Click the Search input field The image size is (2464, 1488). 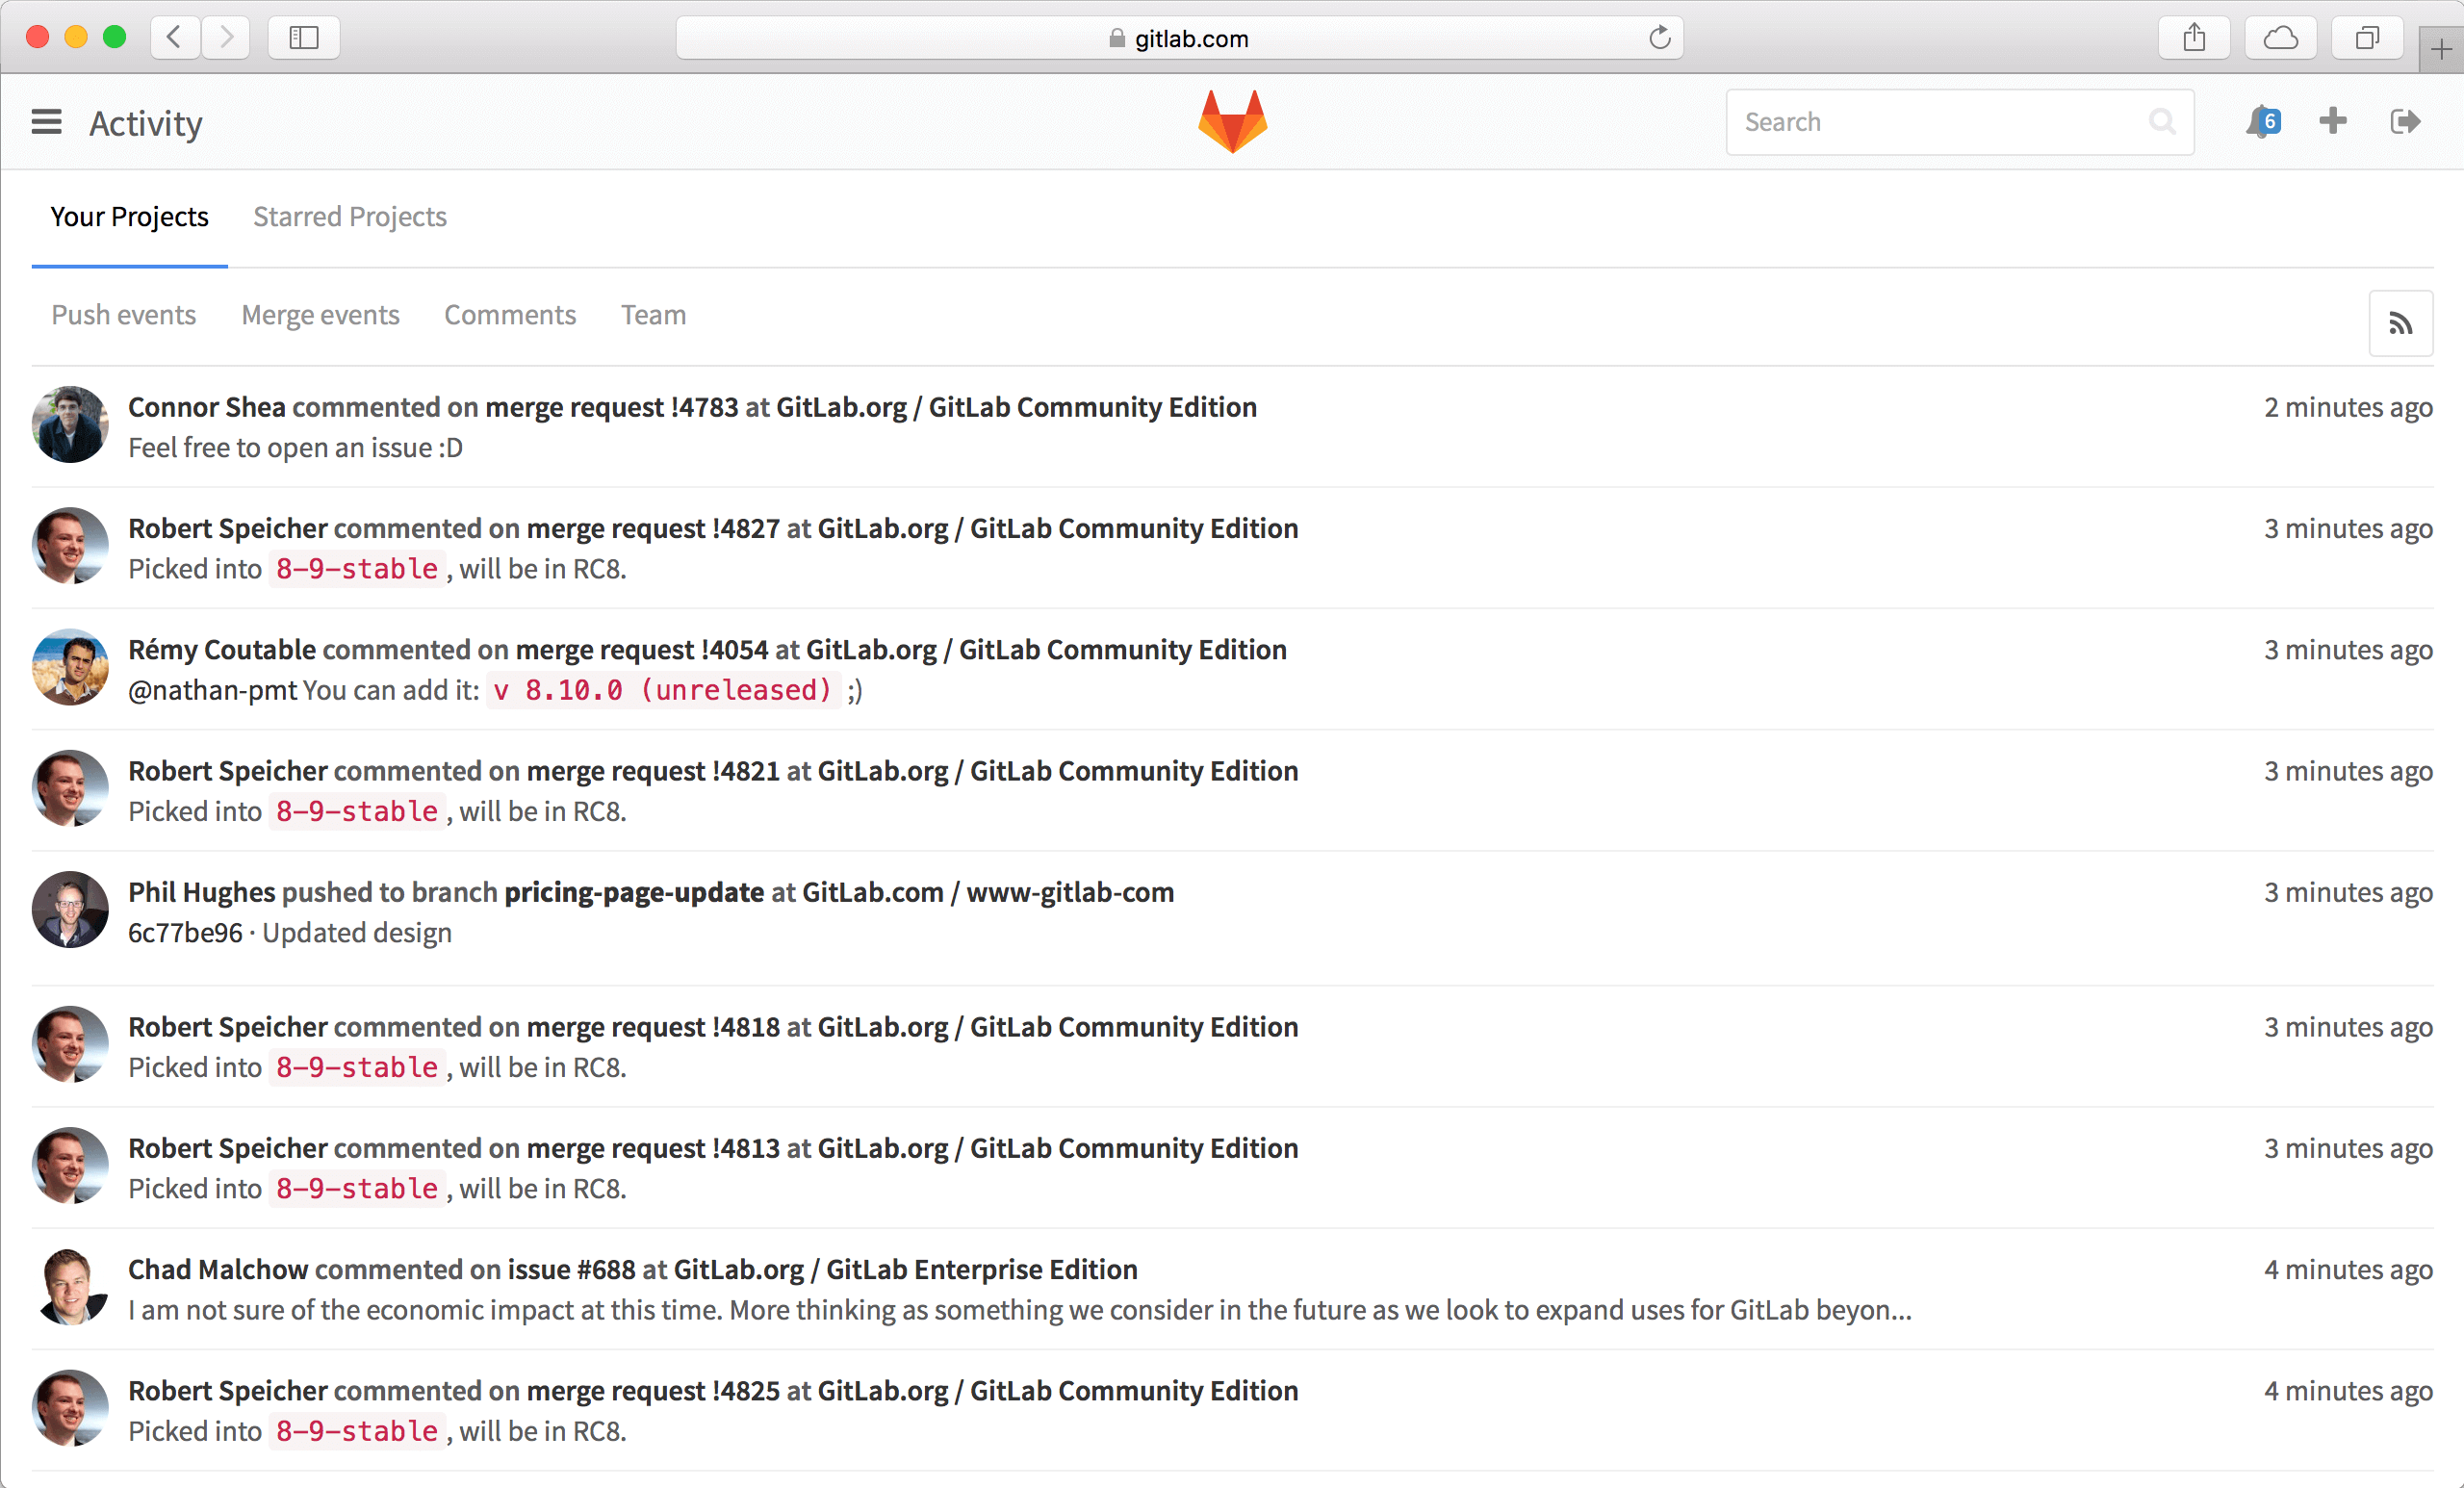(1940, 122)
